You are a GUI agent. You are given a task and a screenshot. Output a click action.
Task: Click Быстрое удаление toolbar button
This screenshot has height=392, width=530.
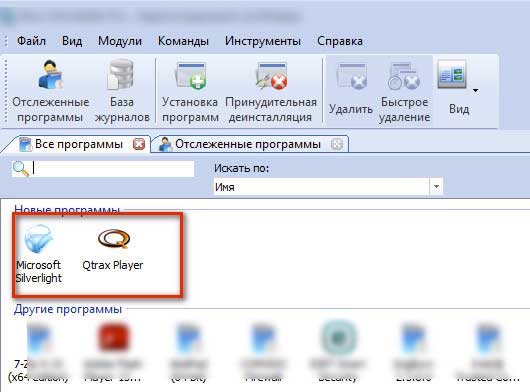click(404, 91)
